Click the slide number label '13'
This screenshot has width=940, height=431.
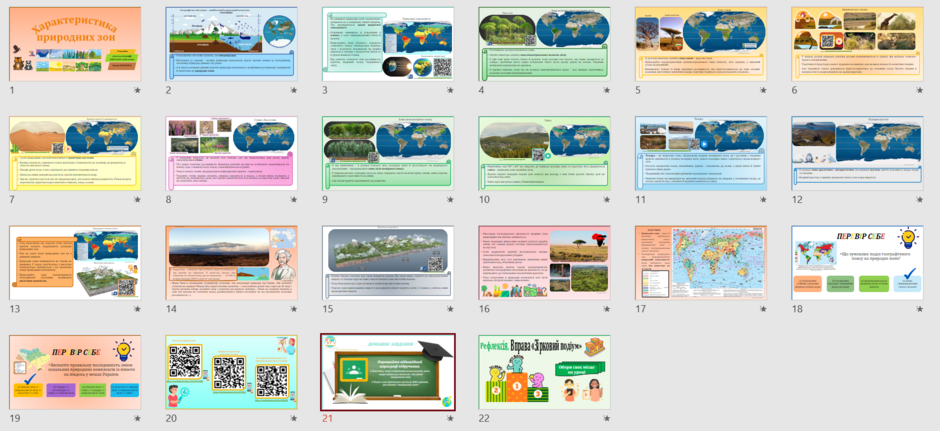pos(14,309)
